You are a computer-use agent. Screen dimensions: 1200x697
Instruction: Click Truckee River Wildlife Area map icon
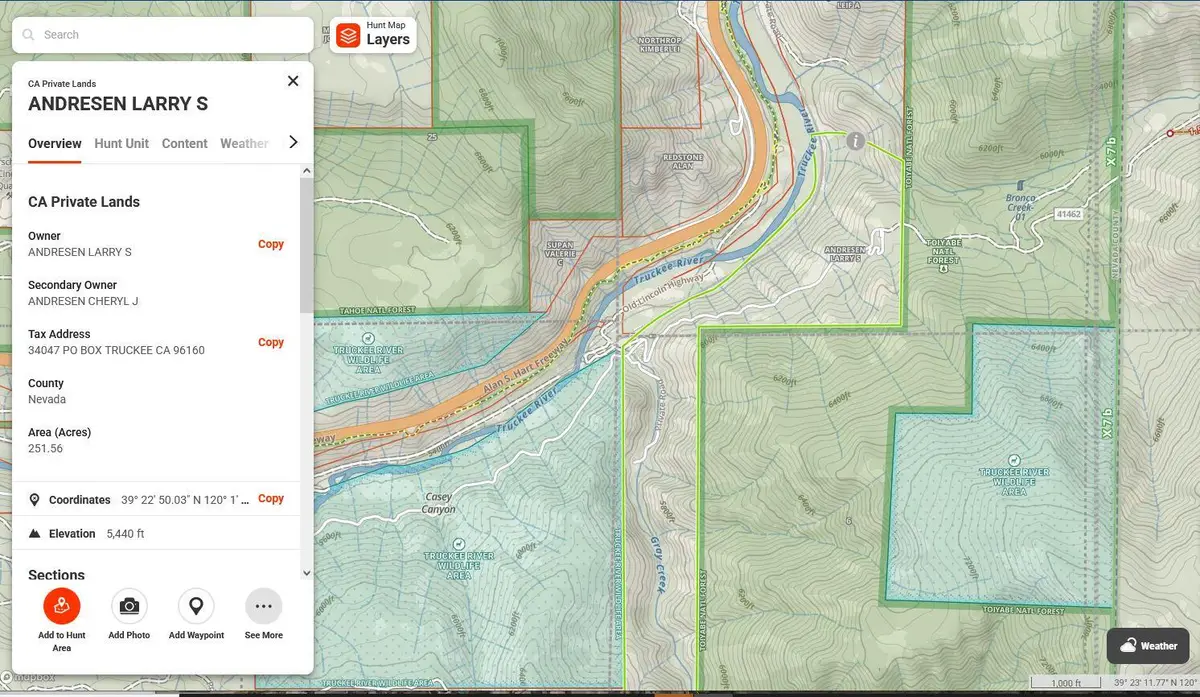coord(368,339)
